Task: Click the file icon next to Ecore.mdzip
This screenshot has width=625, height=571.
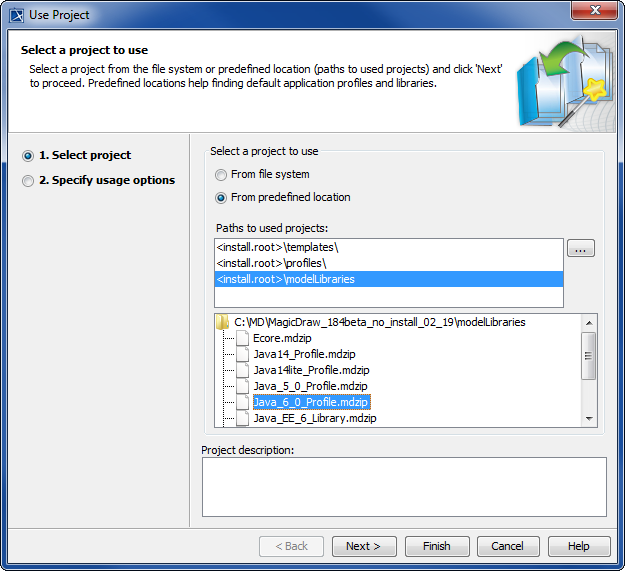Action: point(242,338)
